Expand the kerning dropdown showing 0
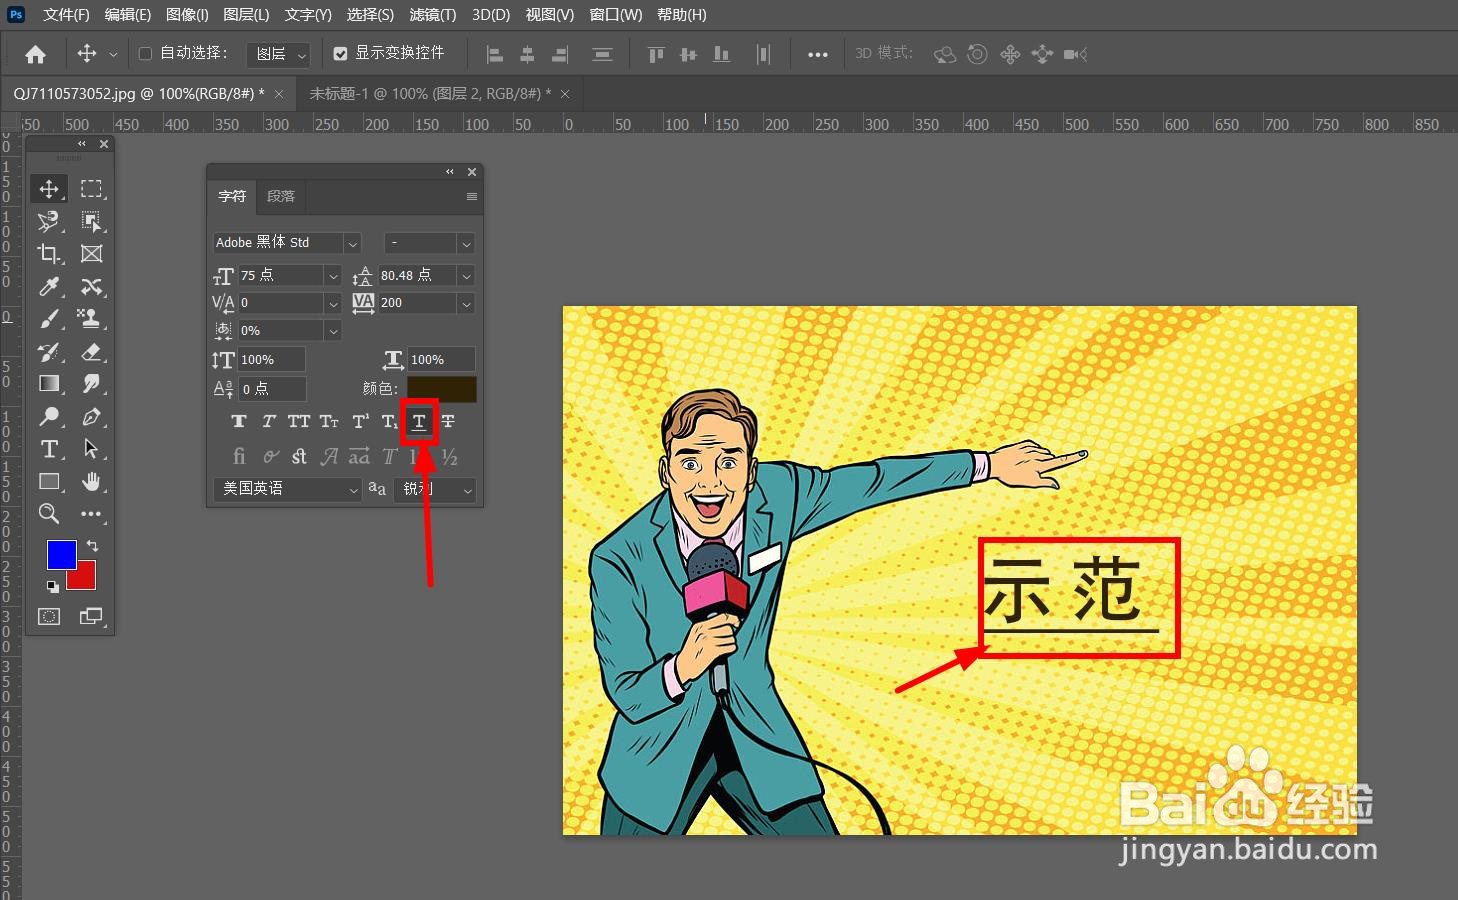This screenshot has height=900, width=1458. (x=333, y=303)
